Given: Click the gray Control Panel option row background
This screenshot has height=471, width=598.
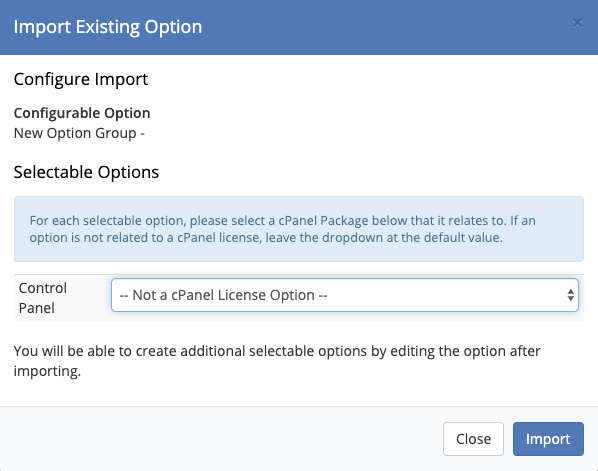Looking at the screenshot, I should coord(299,298).
